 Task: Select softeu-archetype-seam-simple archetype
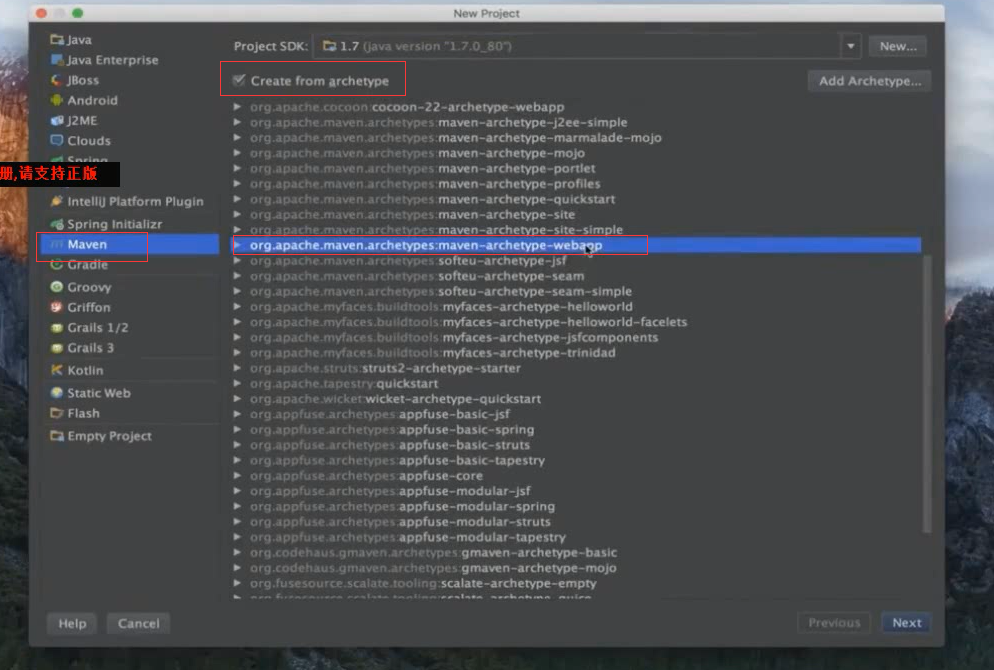pos(441,291)
